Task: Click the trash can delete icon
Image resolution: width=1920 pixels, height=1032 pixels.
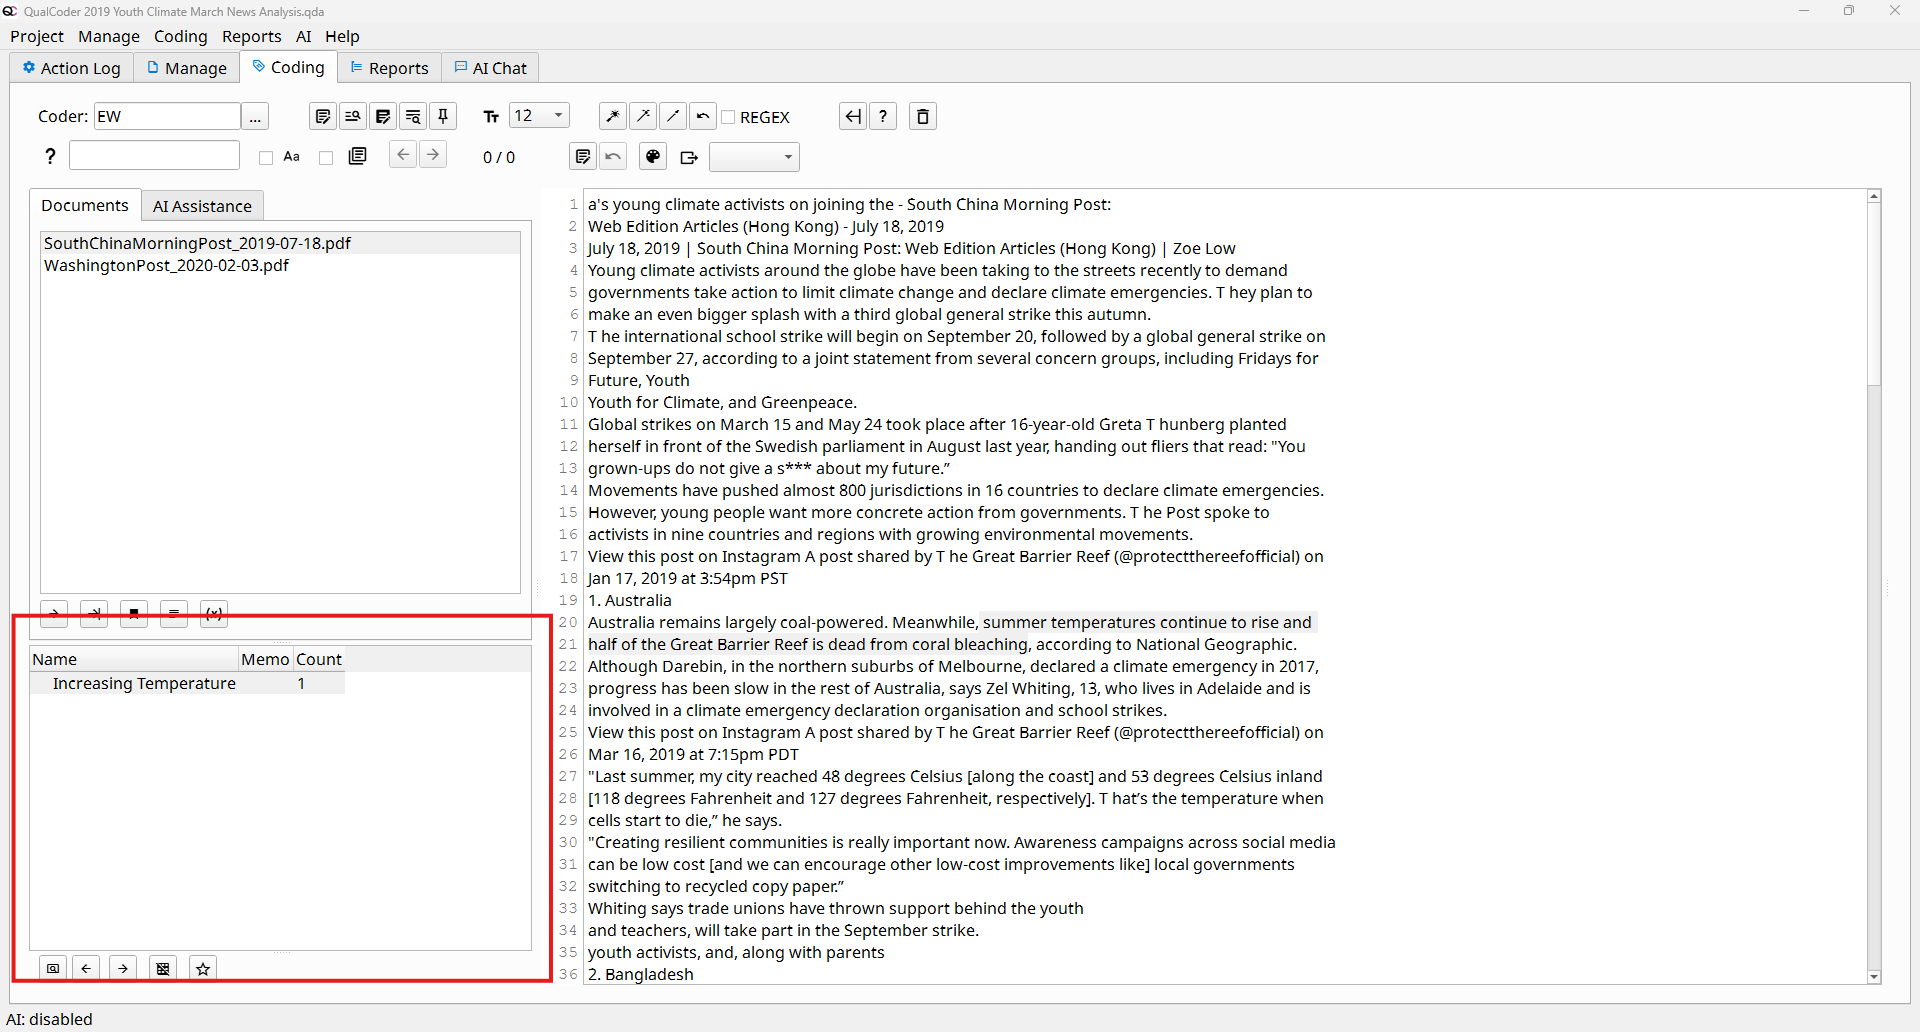Action: coord(922,117)
